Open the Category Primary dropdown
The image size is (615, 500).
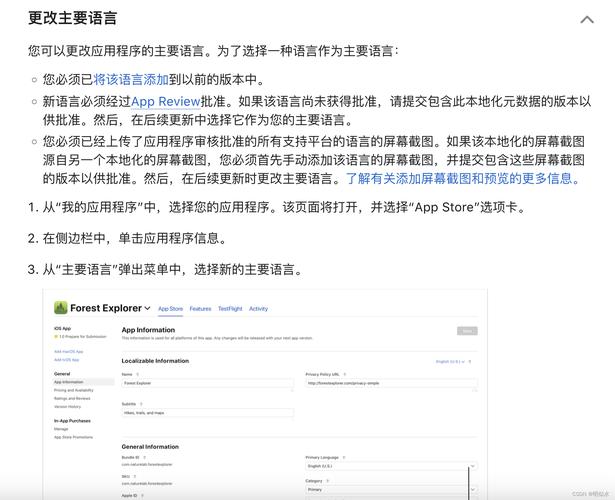pyautogui.click(x=391, y=489)
